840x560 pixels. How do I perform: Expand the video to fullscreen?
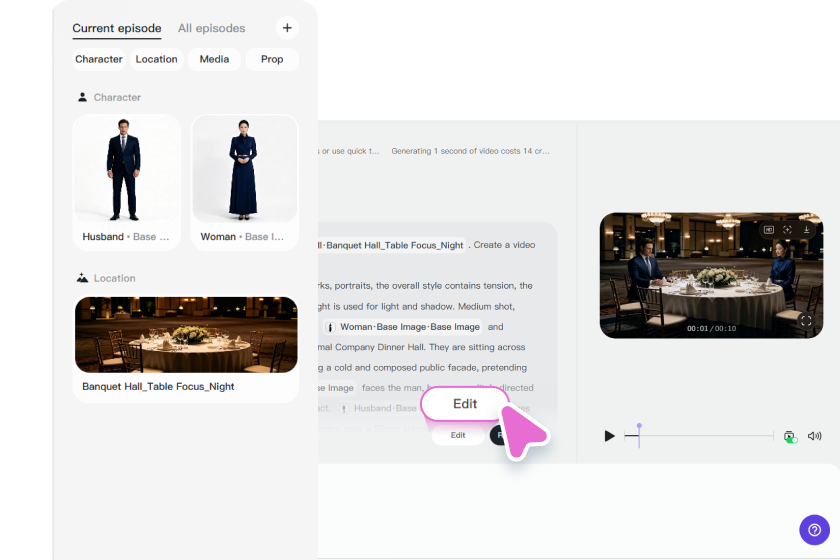tap(806, 320)
